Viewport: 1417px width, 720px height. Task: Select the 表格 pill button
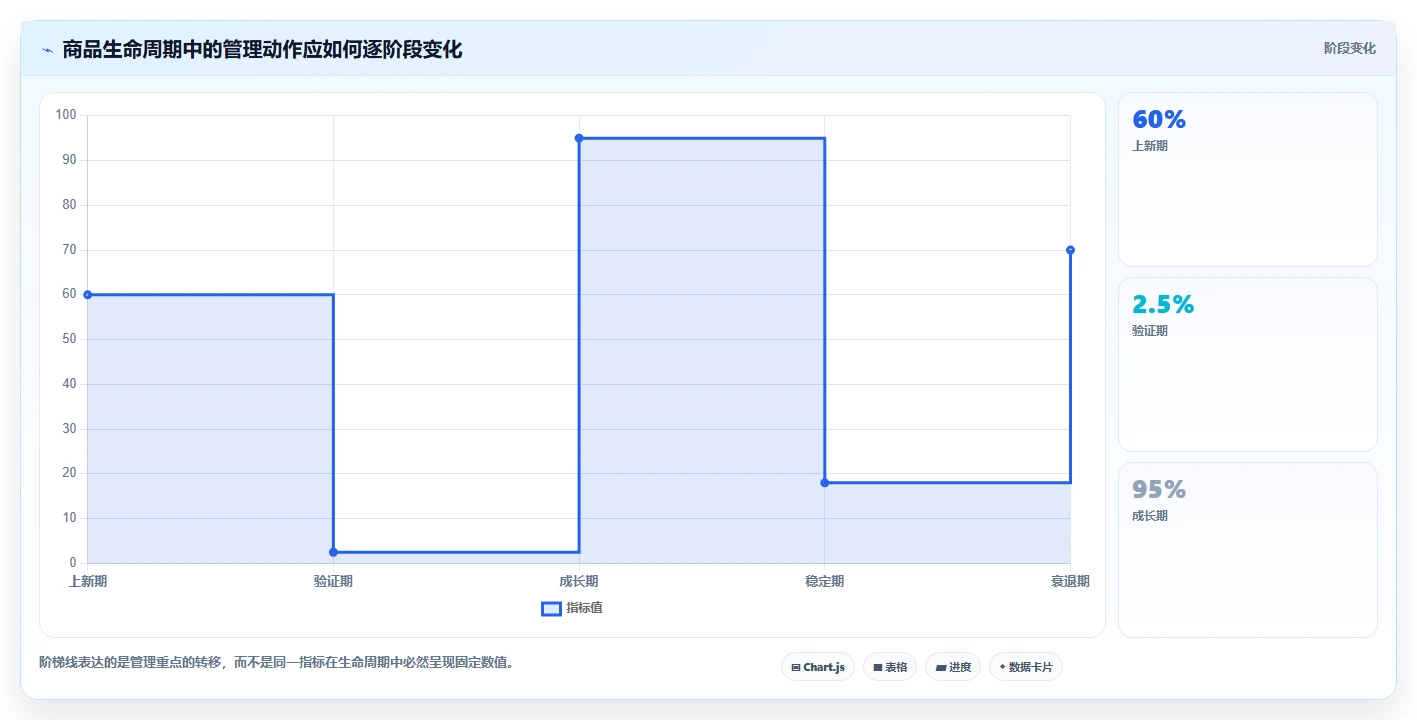(x=890, y=667)
